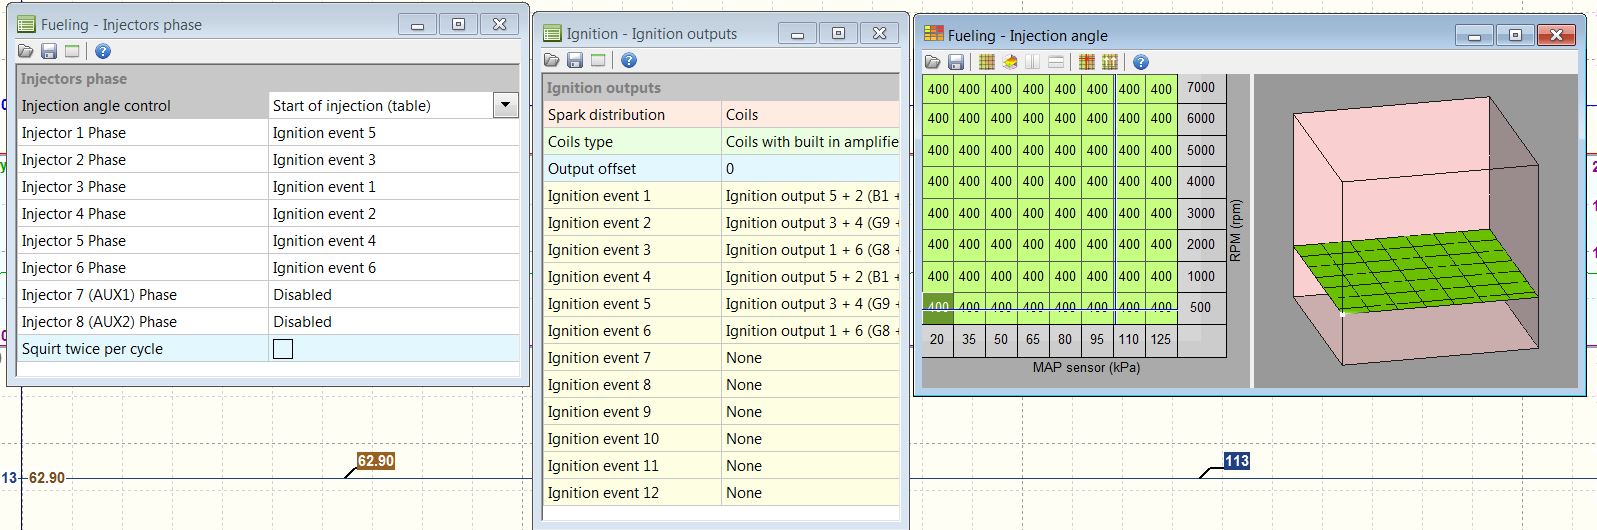Screen dimensions: 1597x530
Task: Open the Coils type value field
Action: click(810, 142)
